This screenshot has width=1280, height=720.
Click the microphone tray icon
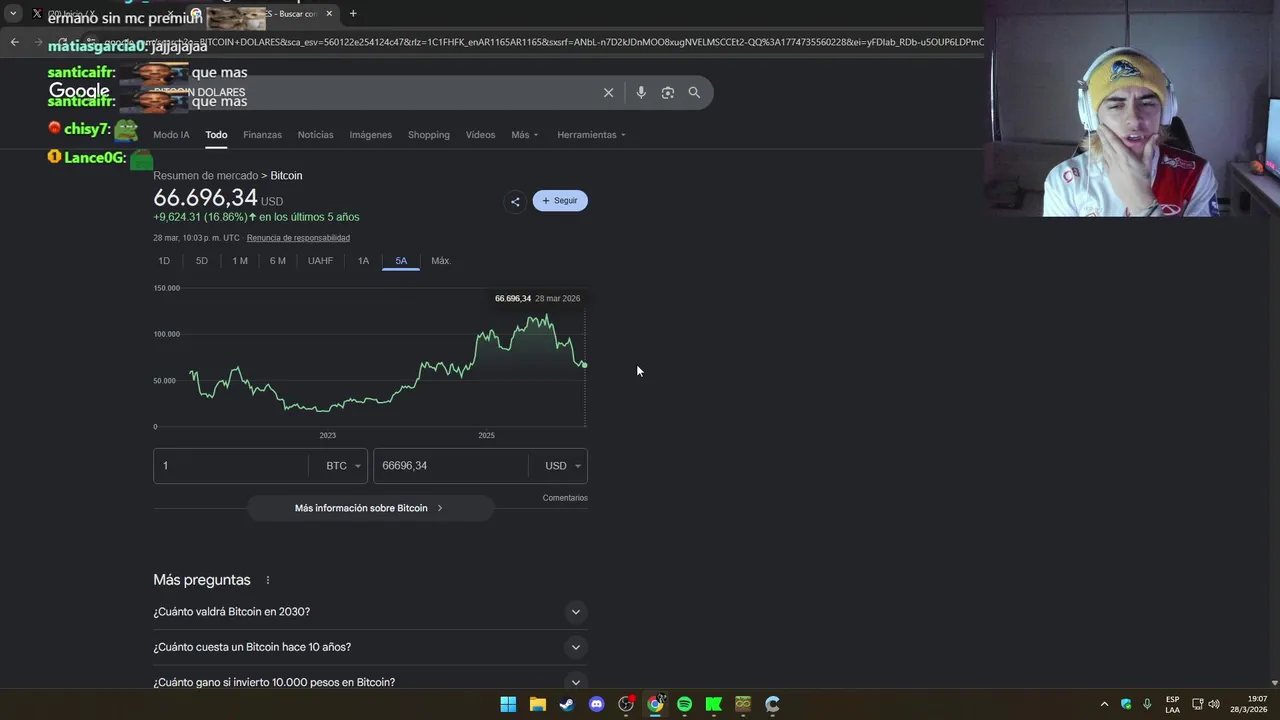pos(1147,704)
